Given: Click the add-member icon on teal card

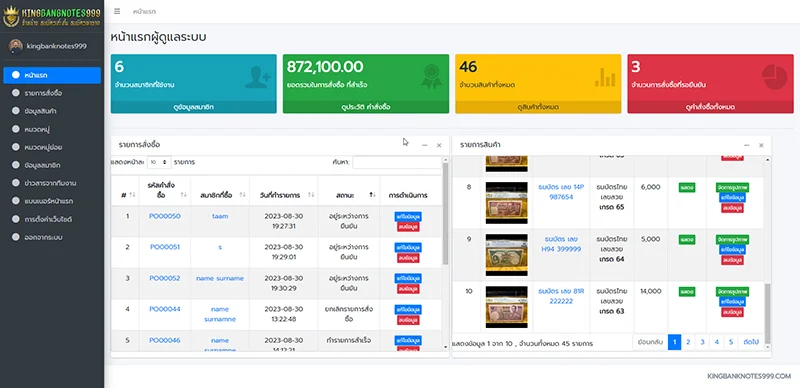Looking at the screenshot, I should pyautogui.click(x=257, y=77).
